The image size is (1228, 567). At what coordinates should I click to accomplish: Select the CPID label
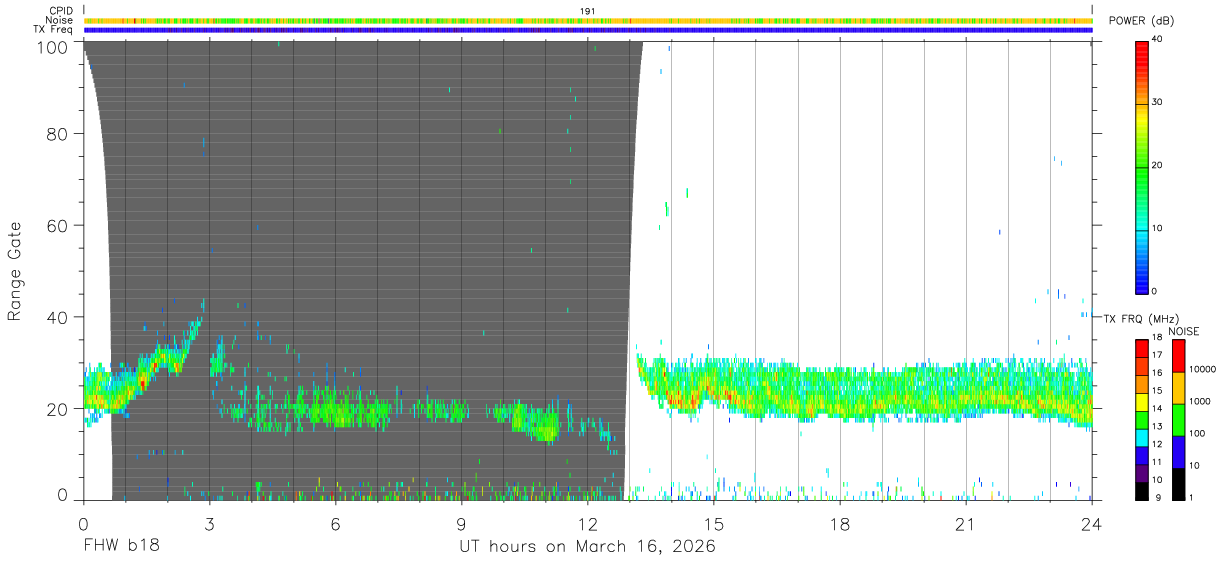[62, 11]
